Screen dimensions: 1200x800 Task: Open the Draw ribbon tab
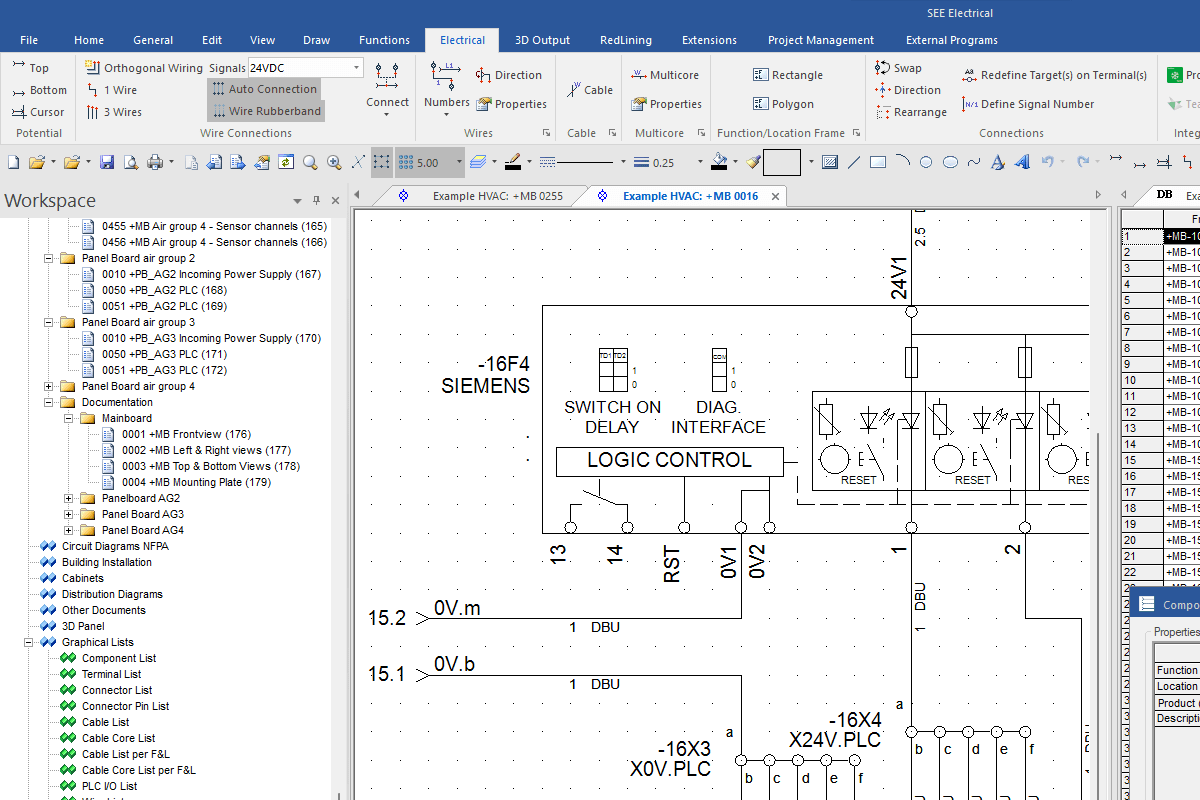point(316,40)
